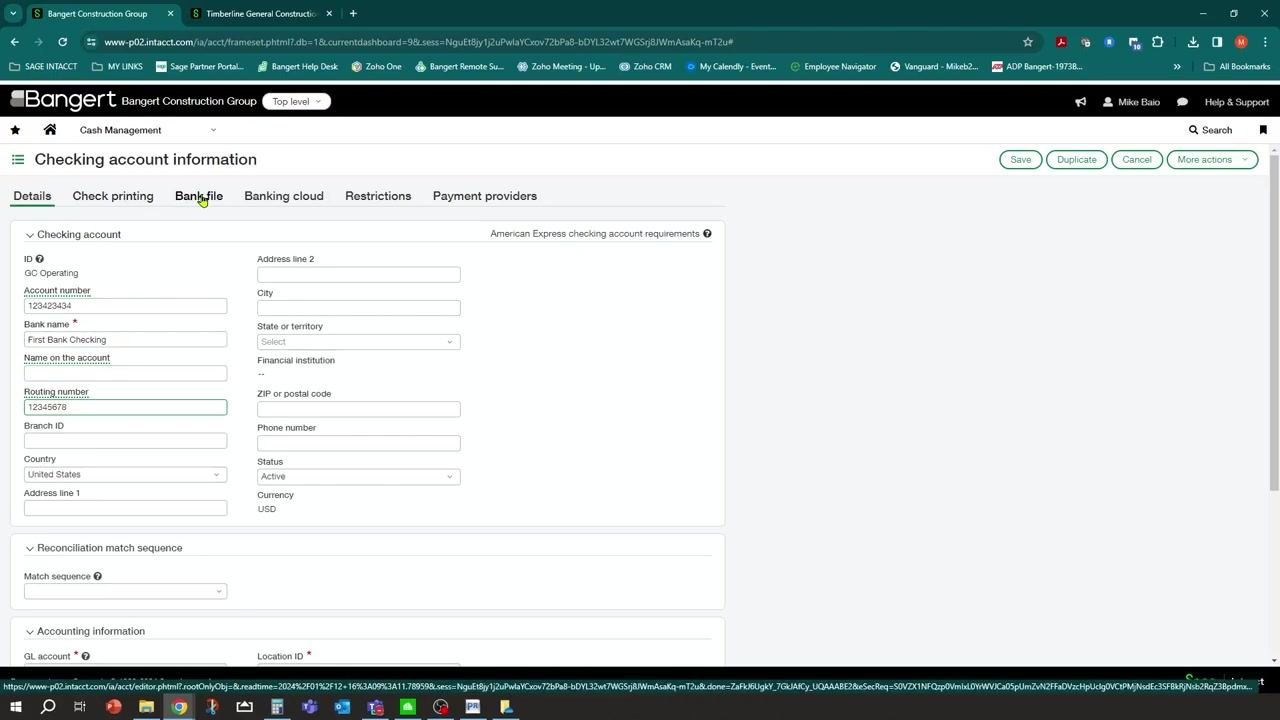This screenshot has width=1280, height=720.
Task: Click the bookmark icon beside Search
Action: pos(1263,130)
